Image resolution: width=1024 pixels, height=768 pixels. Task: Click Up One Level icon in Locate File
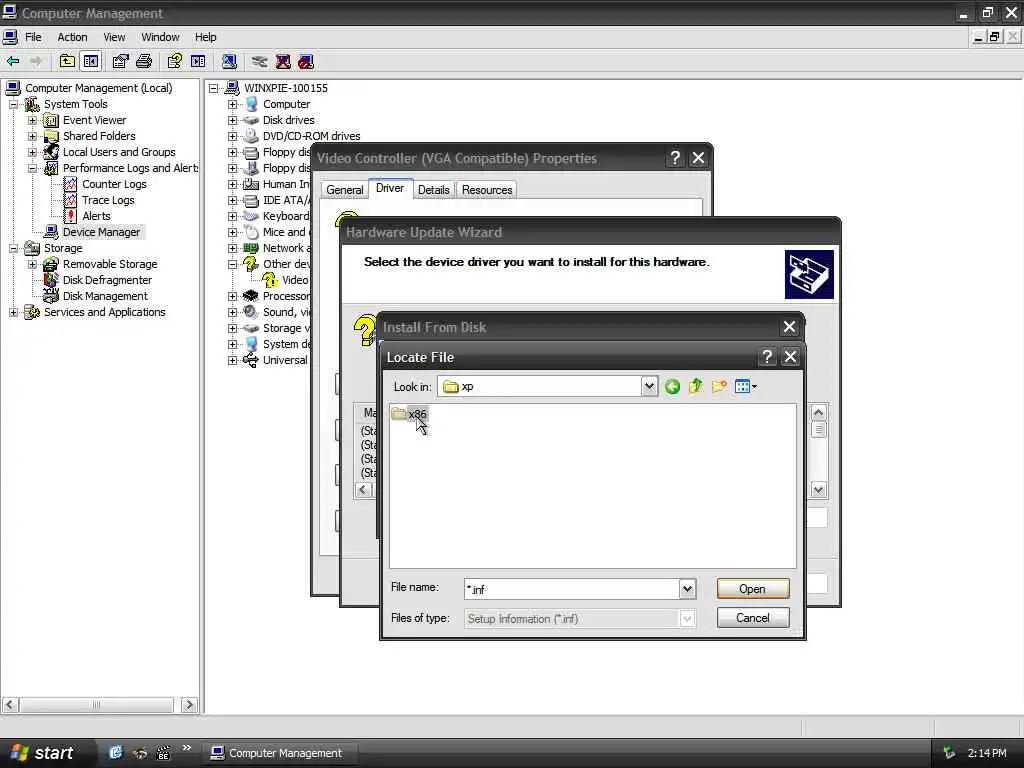click(696, 387)
